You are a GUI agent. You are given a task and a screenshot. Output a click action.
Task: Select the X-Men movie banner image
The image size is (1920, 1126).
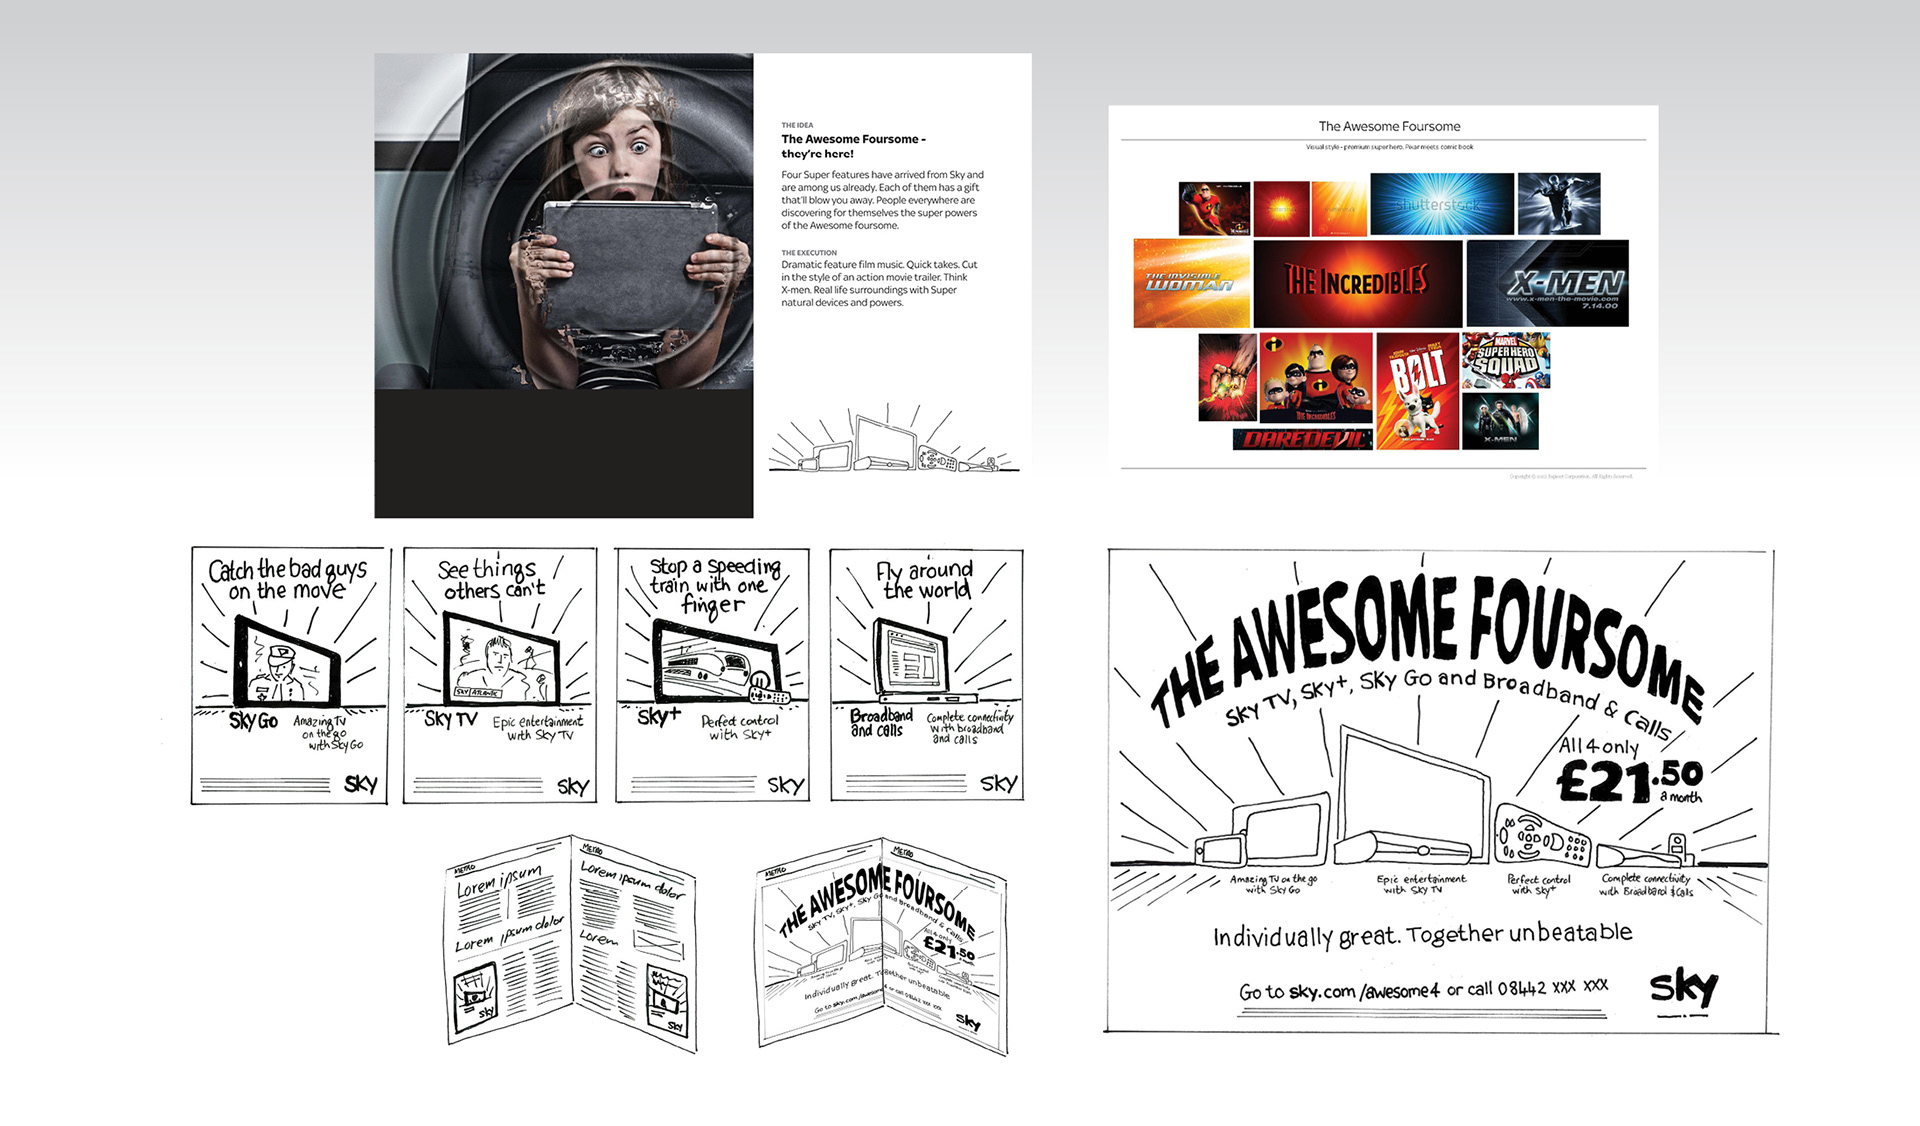click(1547, 283)
